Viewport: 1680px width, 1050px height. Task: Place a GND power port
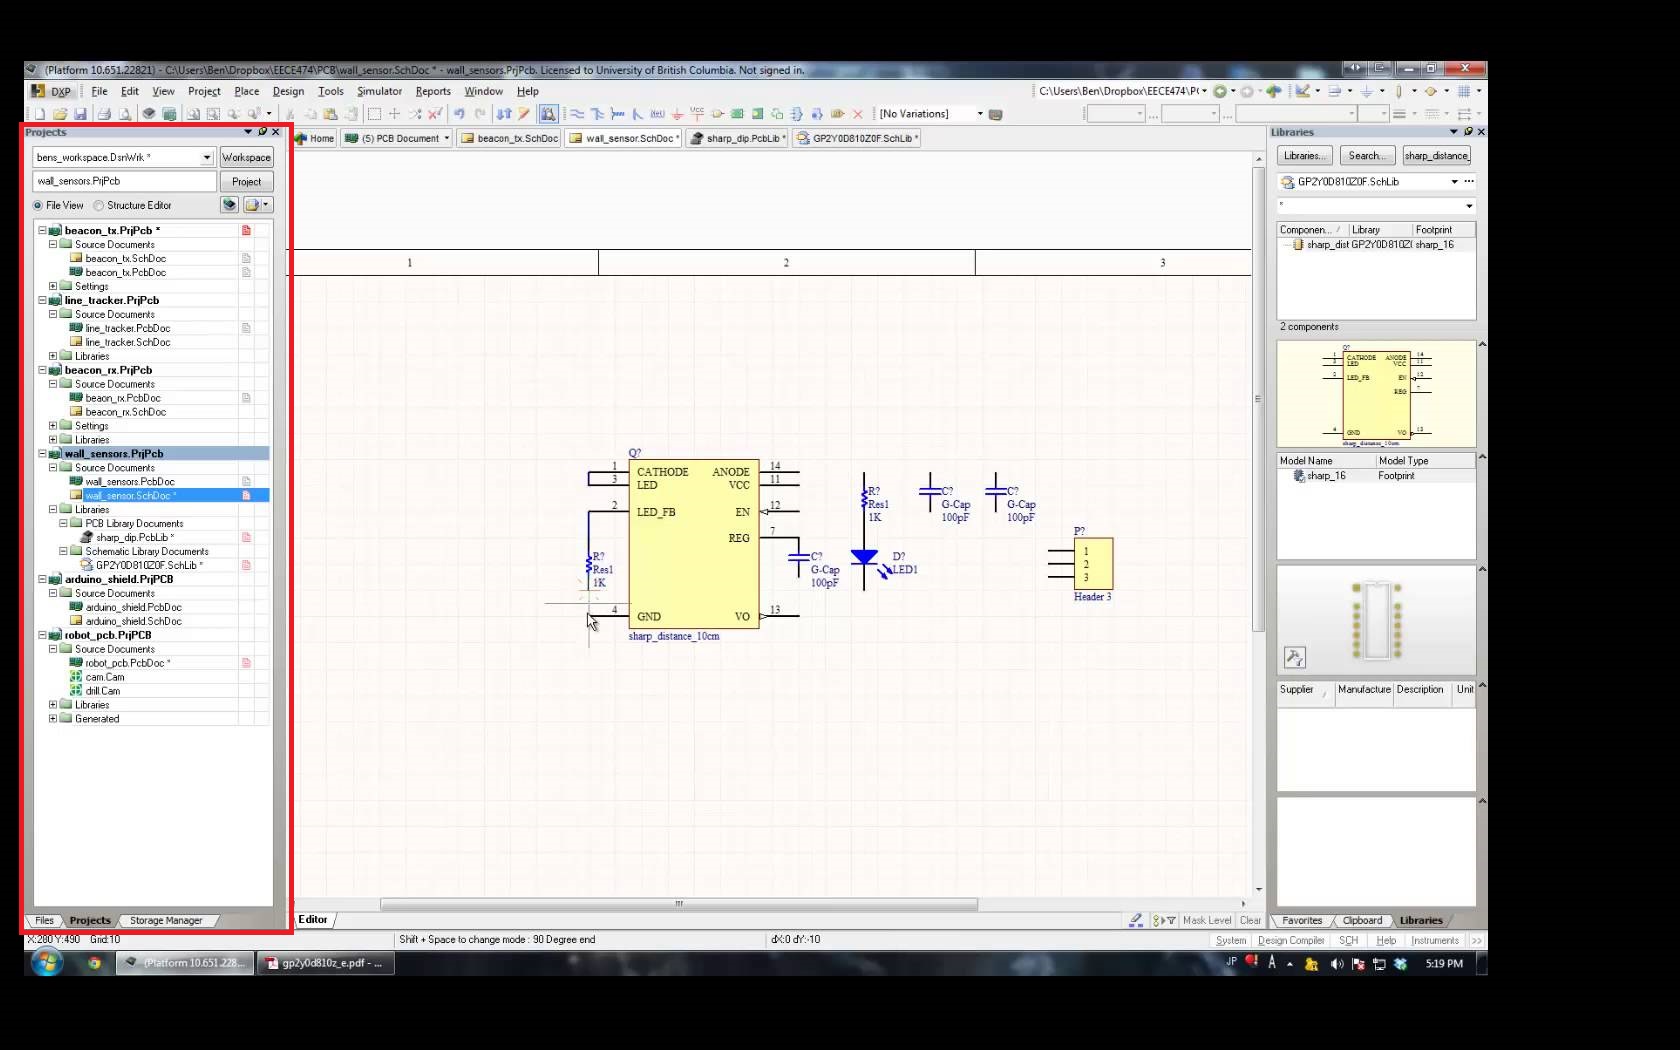(677, 114)
